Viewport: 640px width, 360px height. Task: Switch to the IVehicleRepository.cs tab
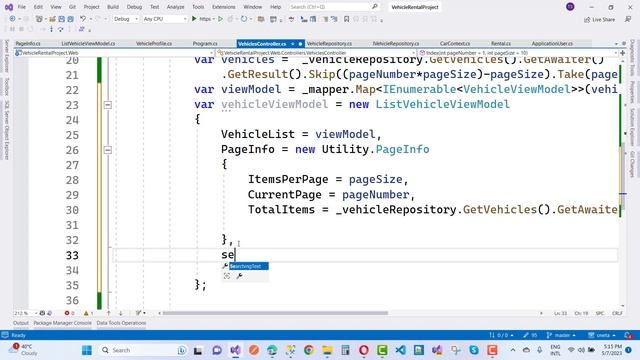tap(396, 43)
